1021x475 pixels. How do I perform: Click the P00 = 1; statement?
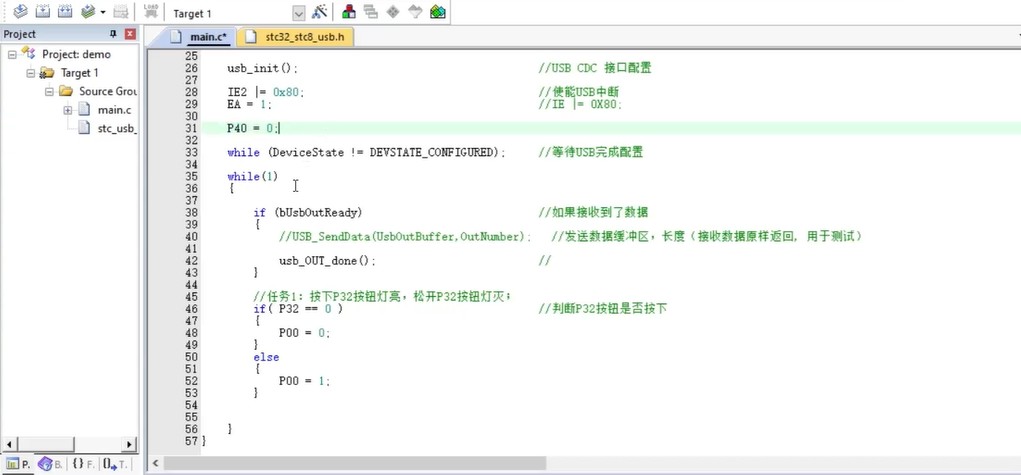[x=305, y=381]
